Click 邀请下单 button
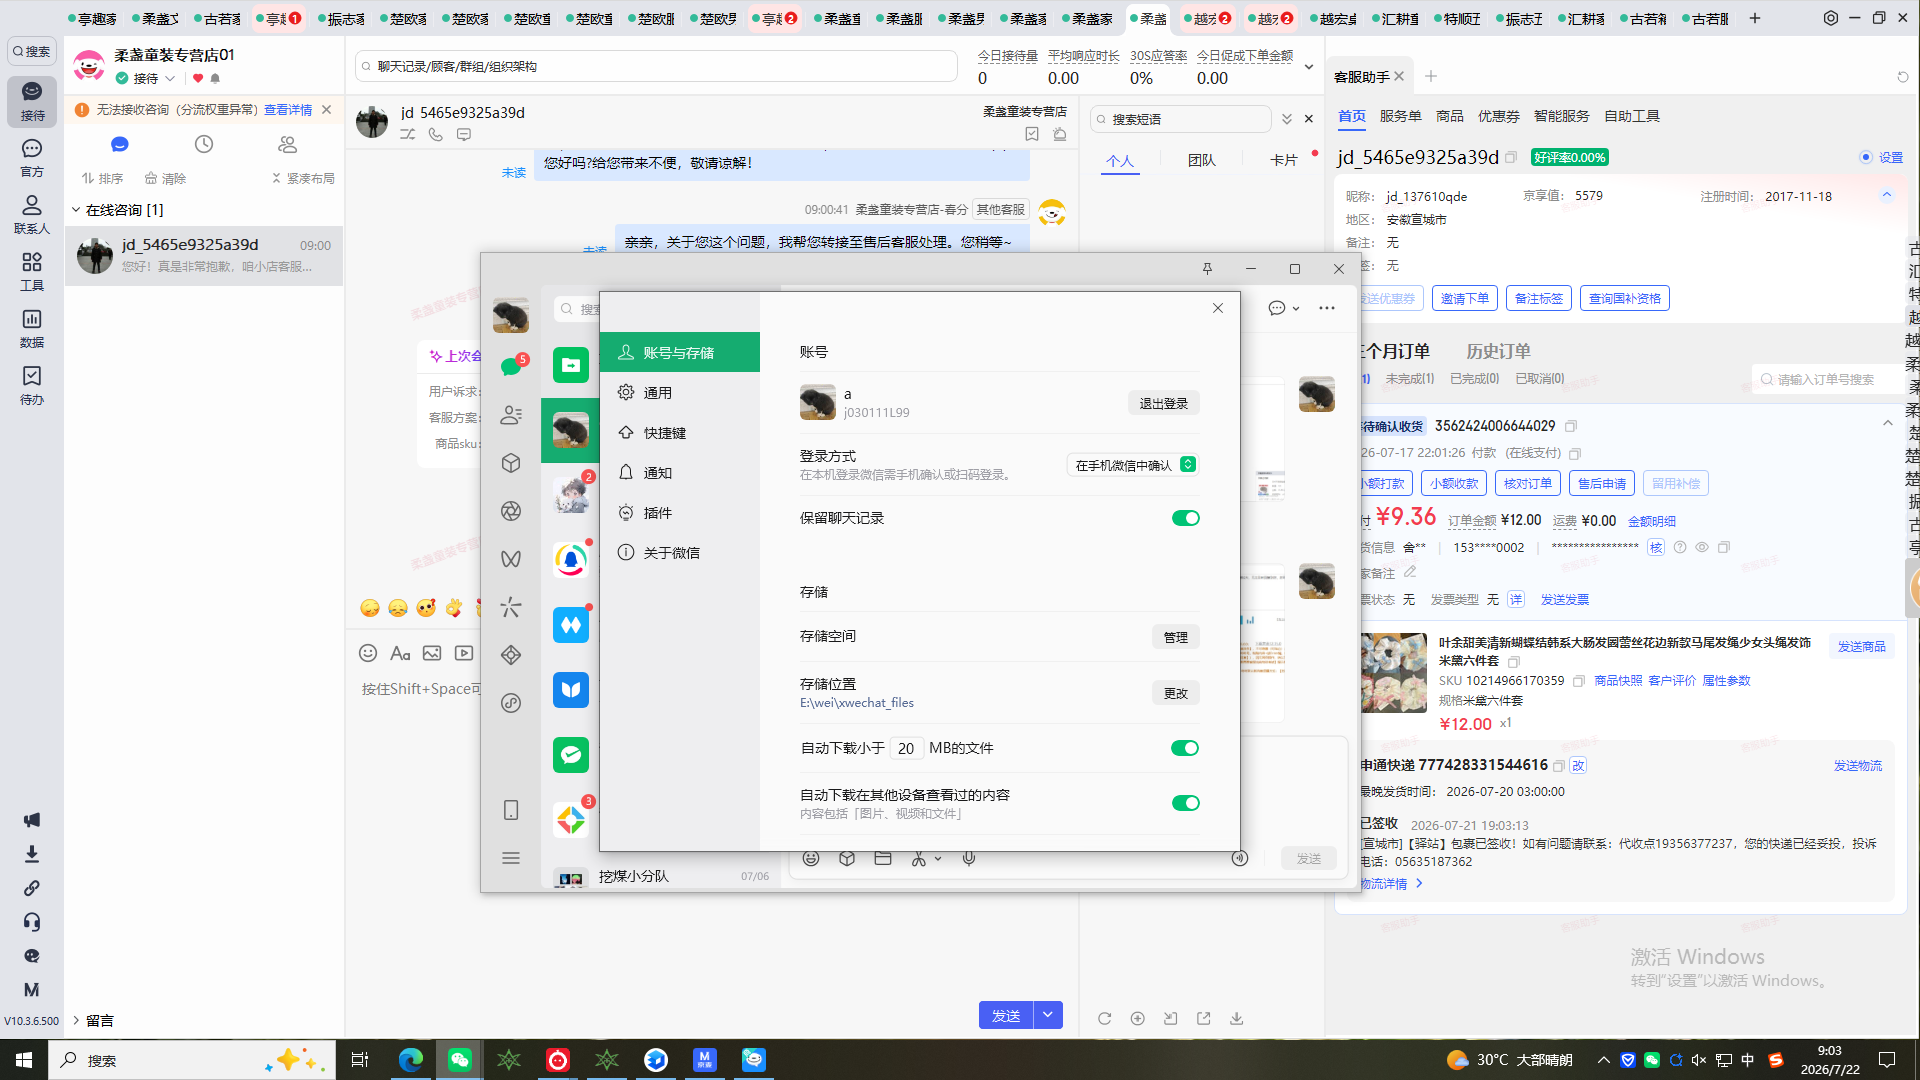 click(1465, 298)
